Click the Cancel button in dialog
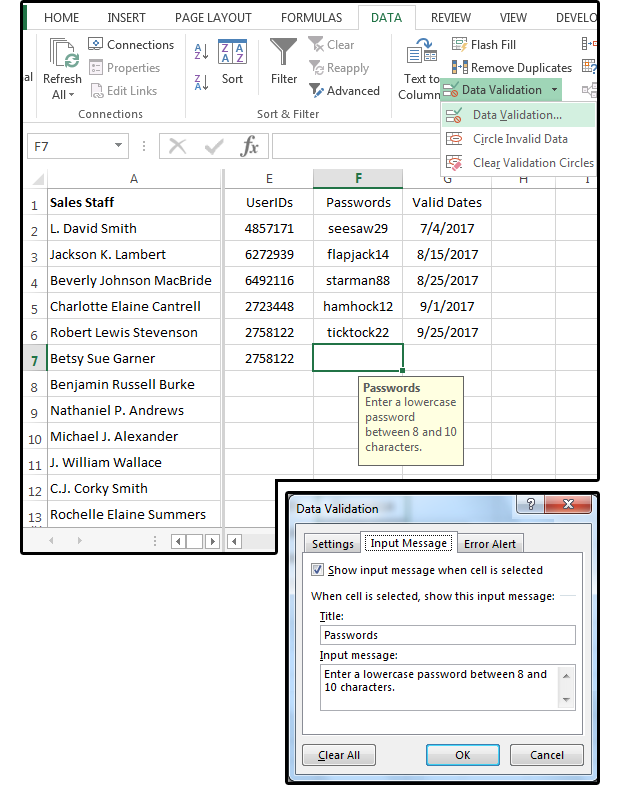Screen dimensions: 620x794 click(x=547, y=755)
